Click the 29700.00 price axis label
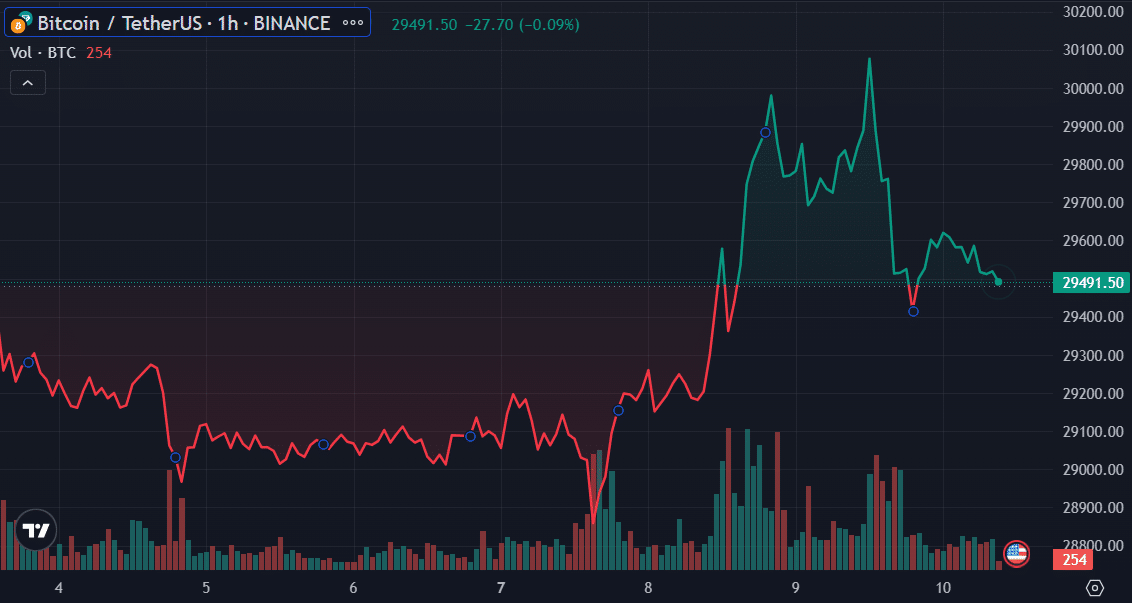 [1093, 202]
